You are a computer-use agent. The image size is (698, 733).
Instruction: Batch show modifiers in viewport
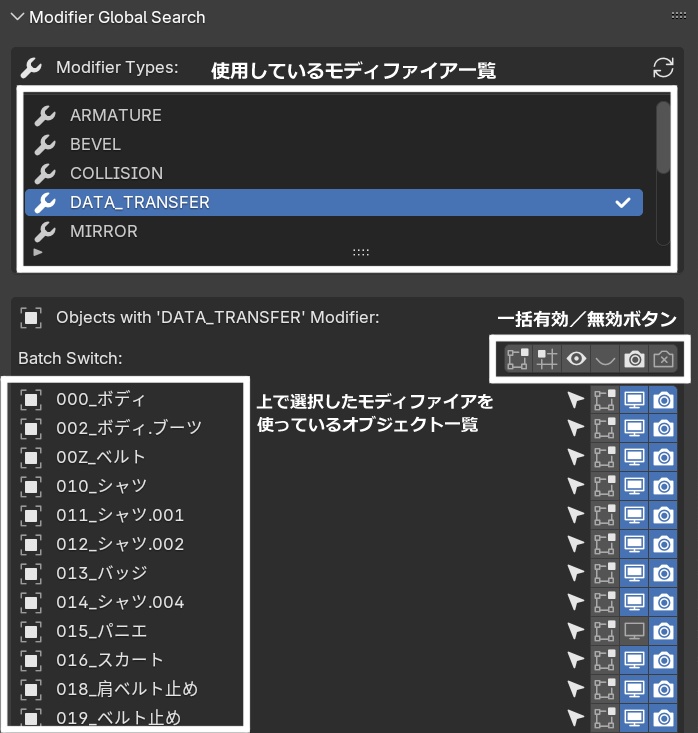(576, 359)
